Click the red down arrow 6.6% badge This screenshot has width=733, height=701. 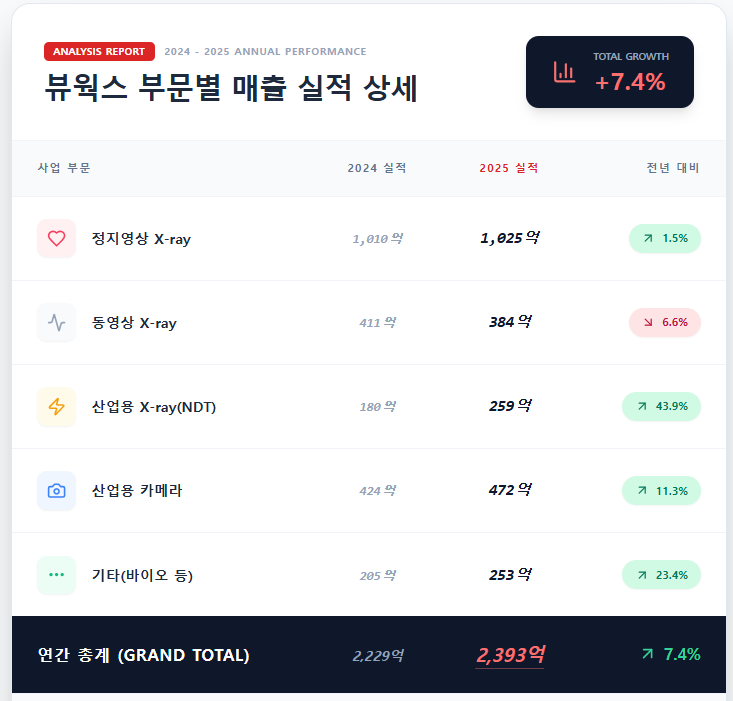tap(665, 323)
